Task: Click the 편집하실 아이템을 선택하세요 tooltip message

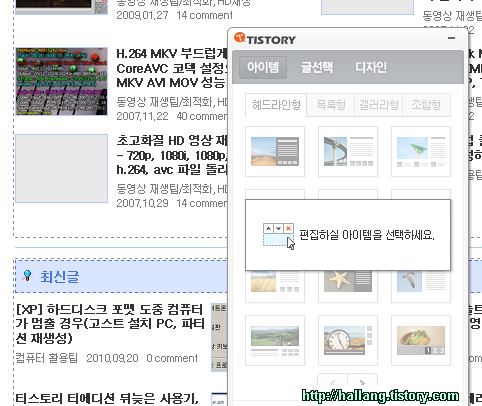Action: click(367, 235)
